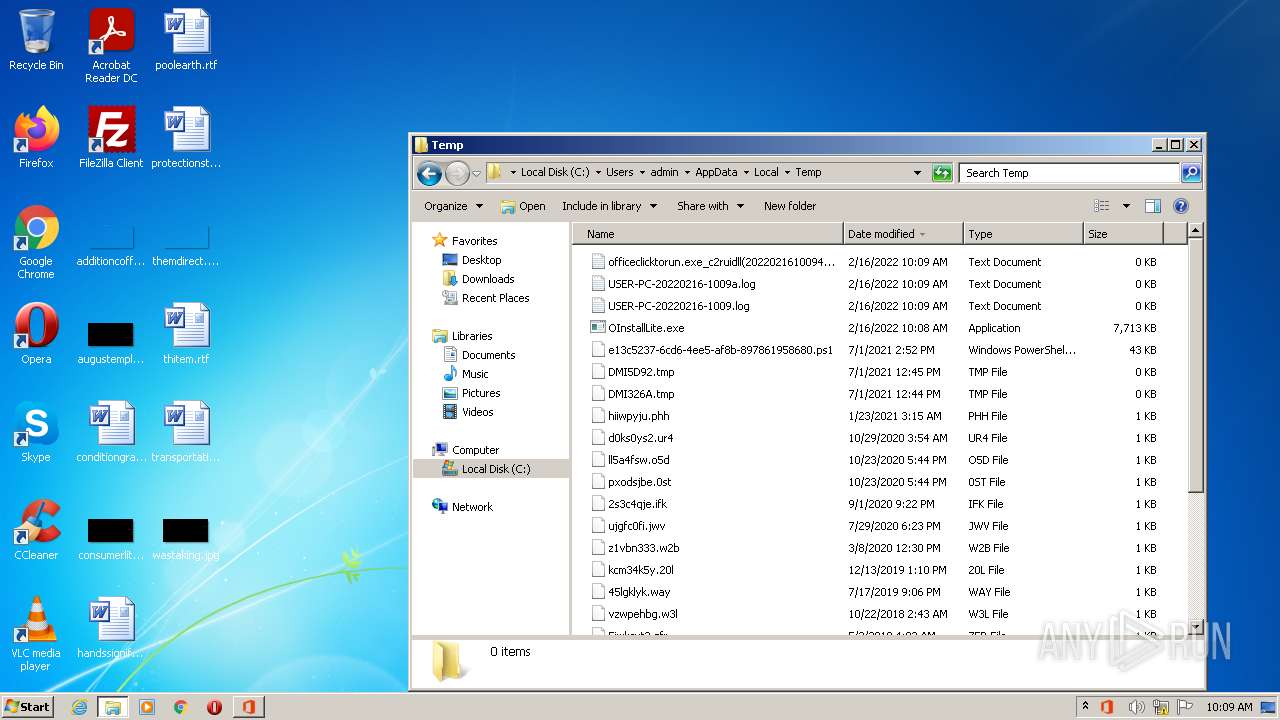This screenshot has height=720, width=1280.
Task: Sort by the Size column header
Action: tap(1123, 234)
